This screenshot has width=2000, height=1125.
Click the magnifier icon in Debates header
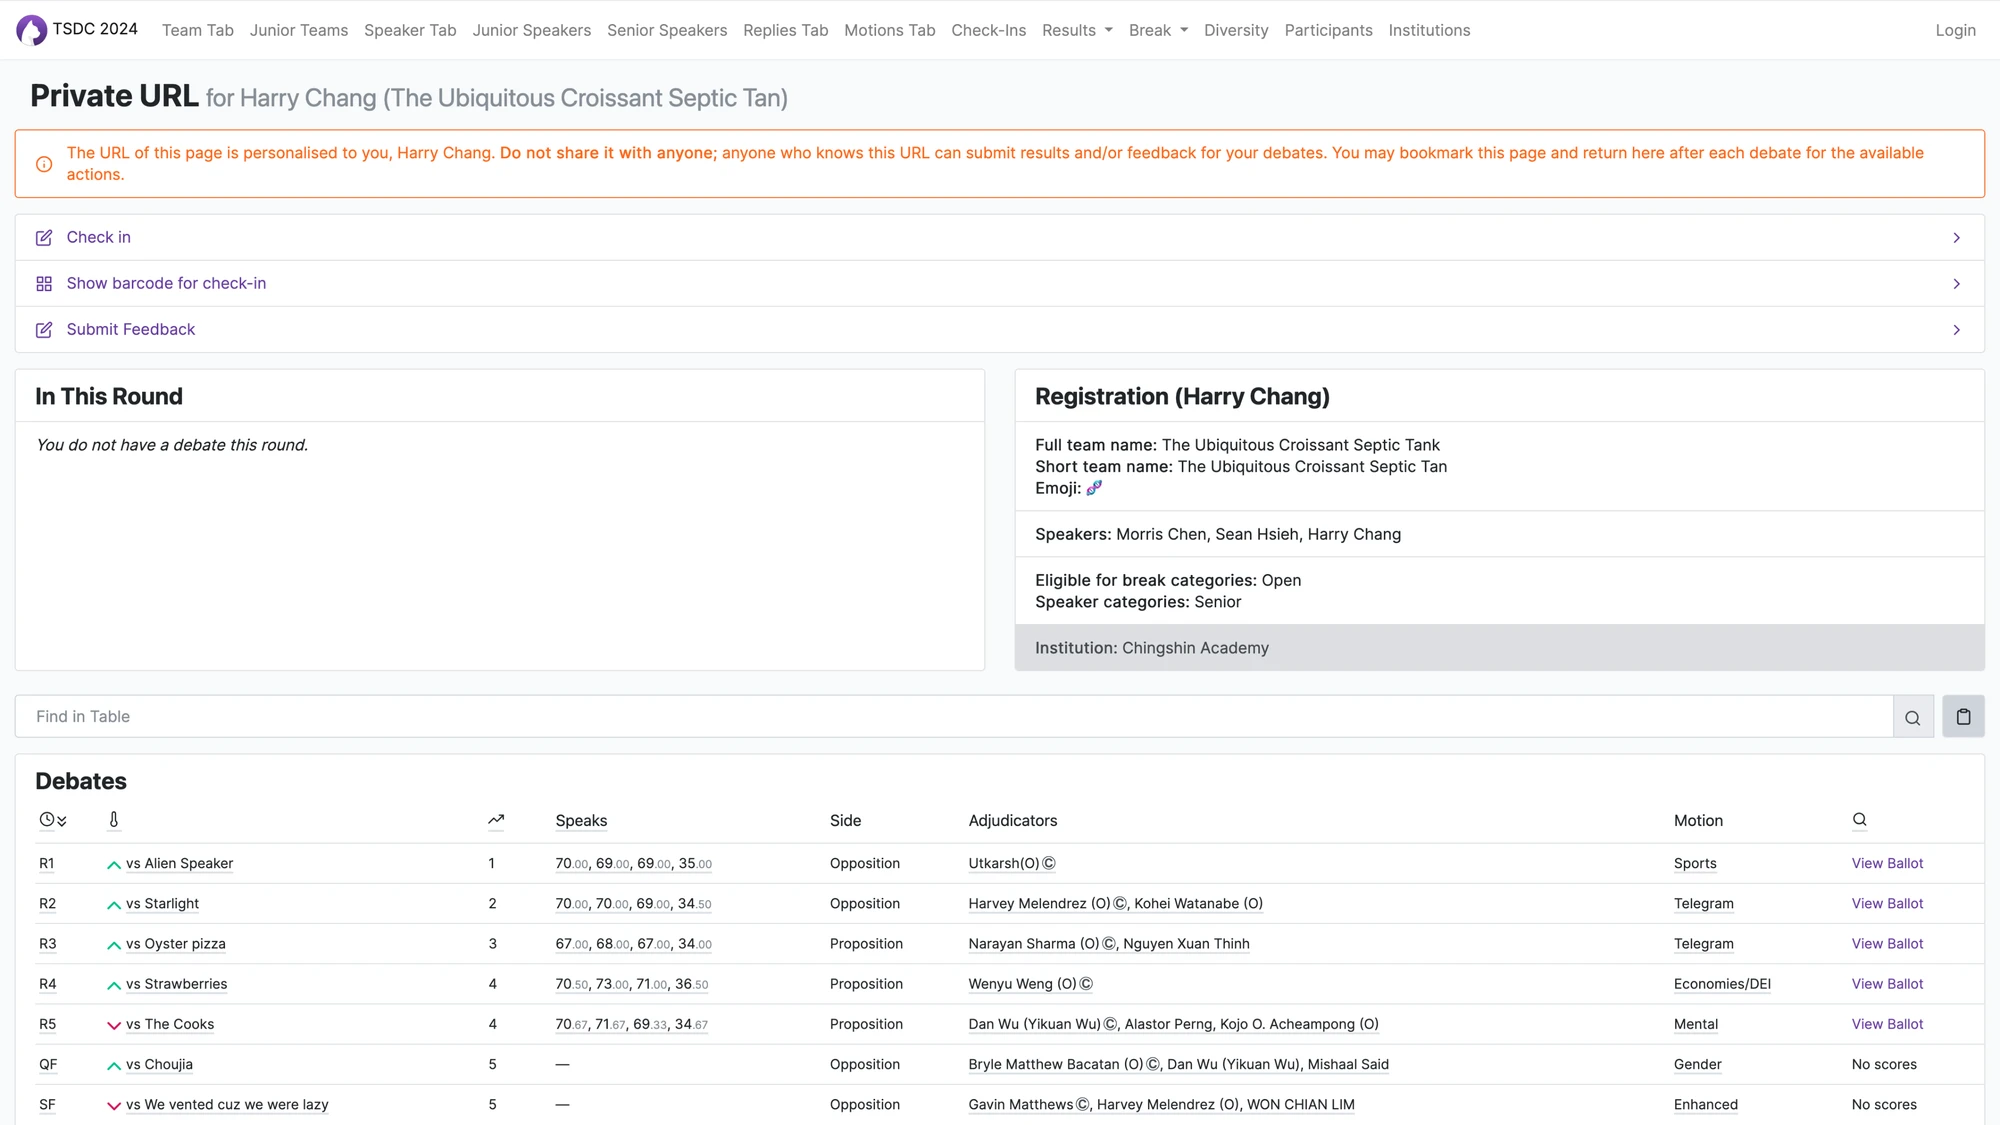[x=1859, y=820]
